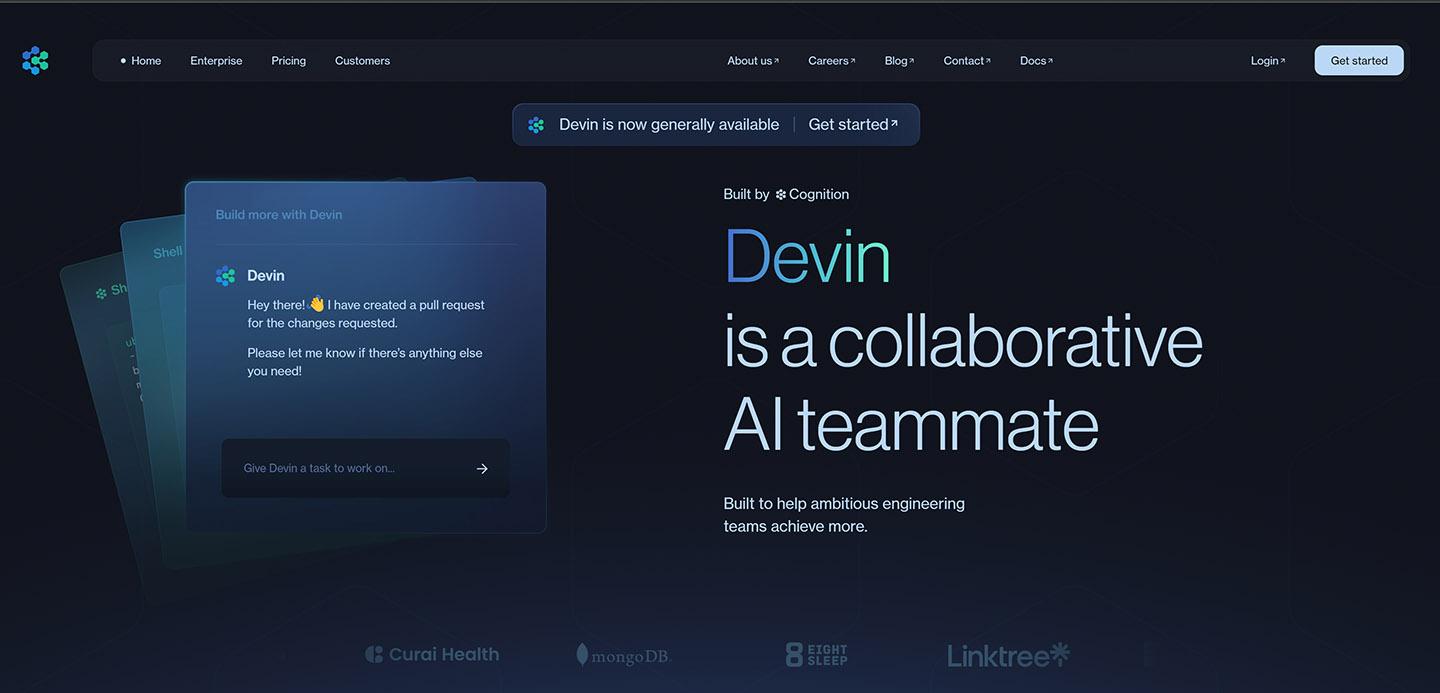Click the Eight Sleep logo

pos(817,655)
